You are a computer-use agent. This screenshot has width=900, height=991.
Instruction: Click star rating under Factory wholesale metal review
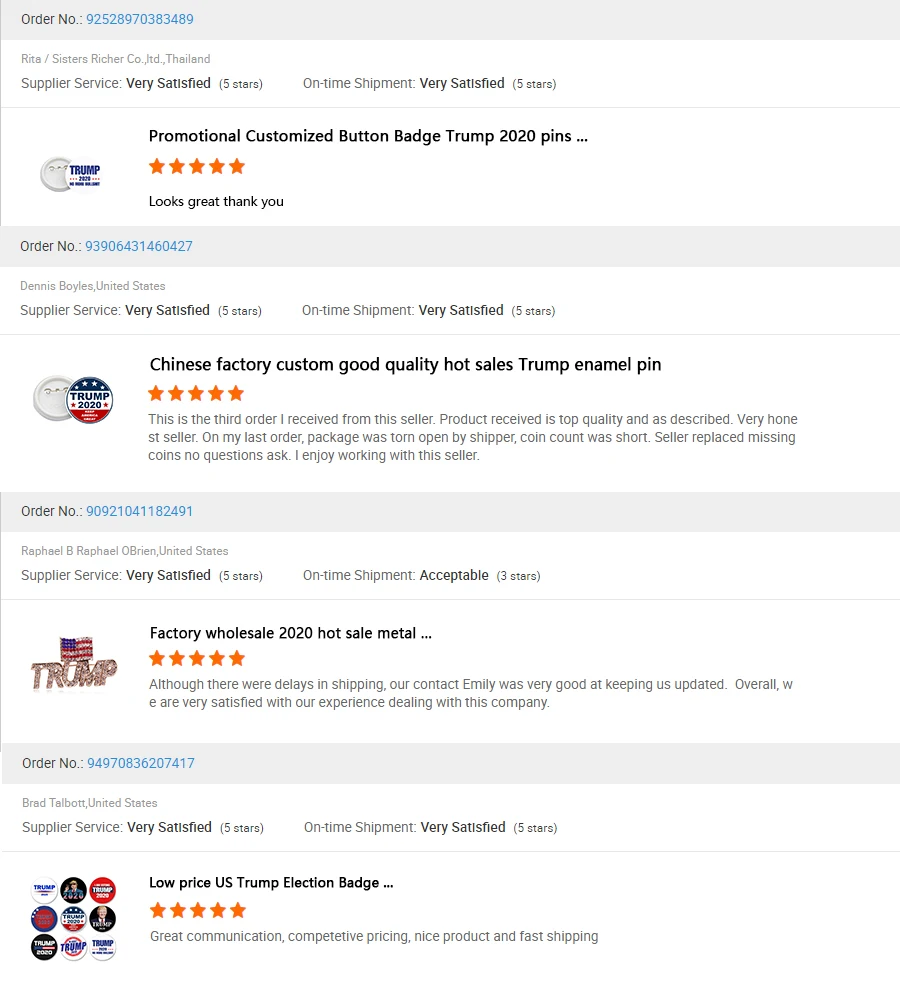(x=197, y=658)
